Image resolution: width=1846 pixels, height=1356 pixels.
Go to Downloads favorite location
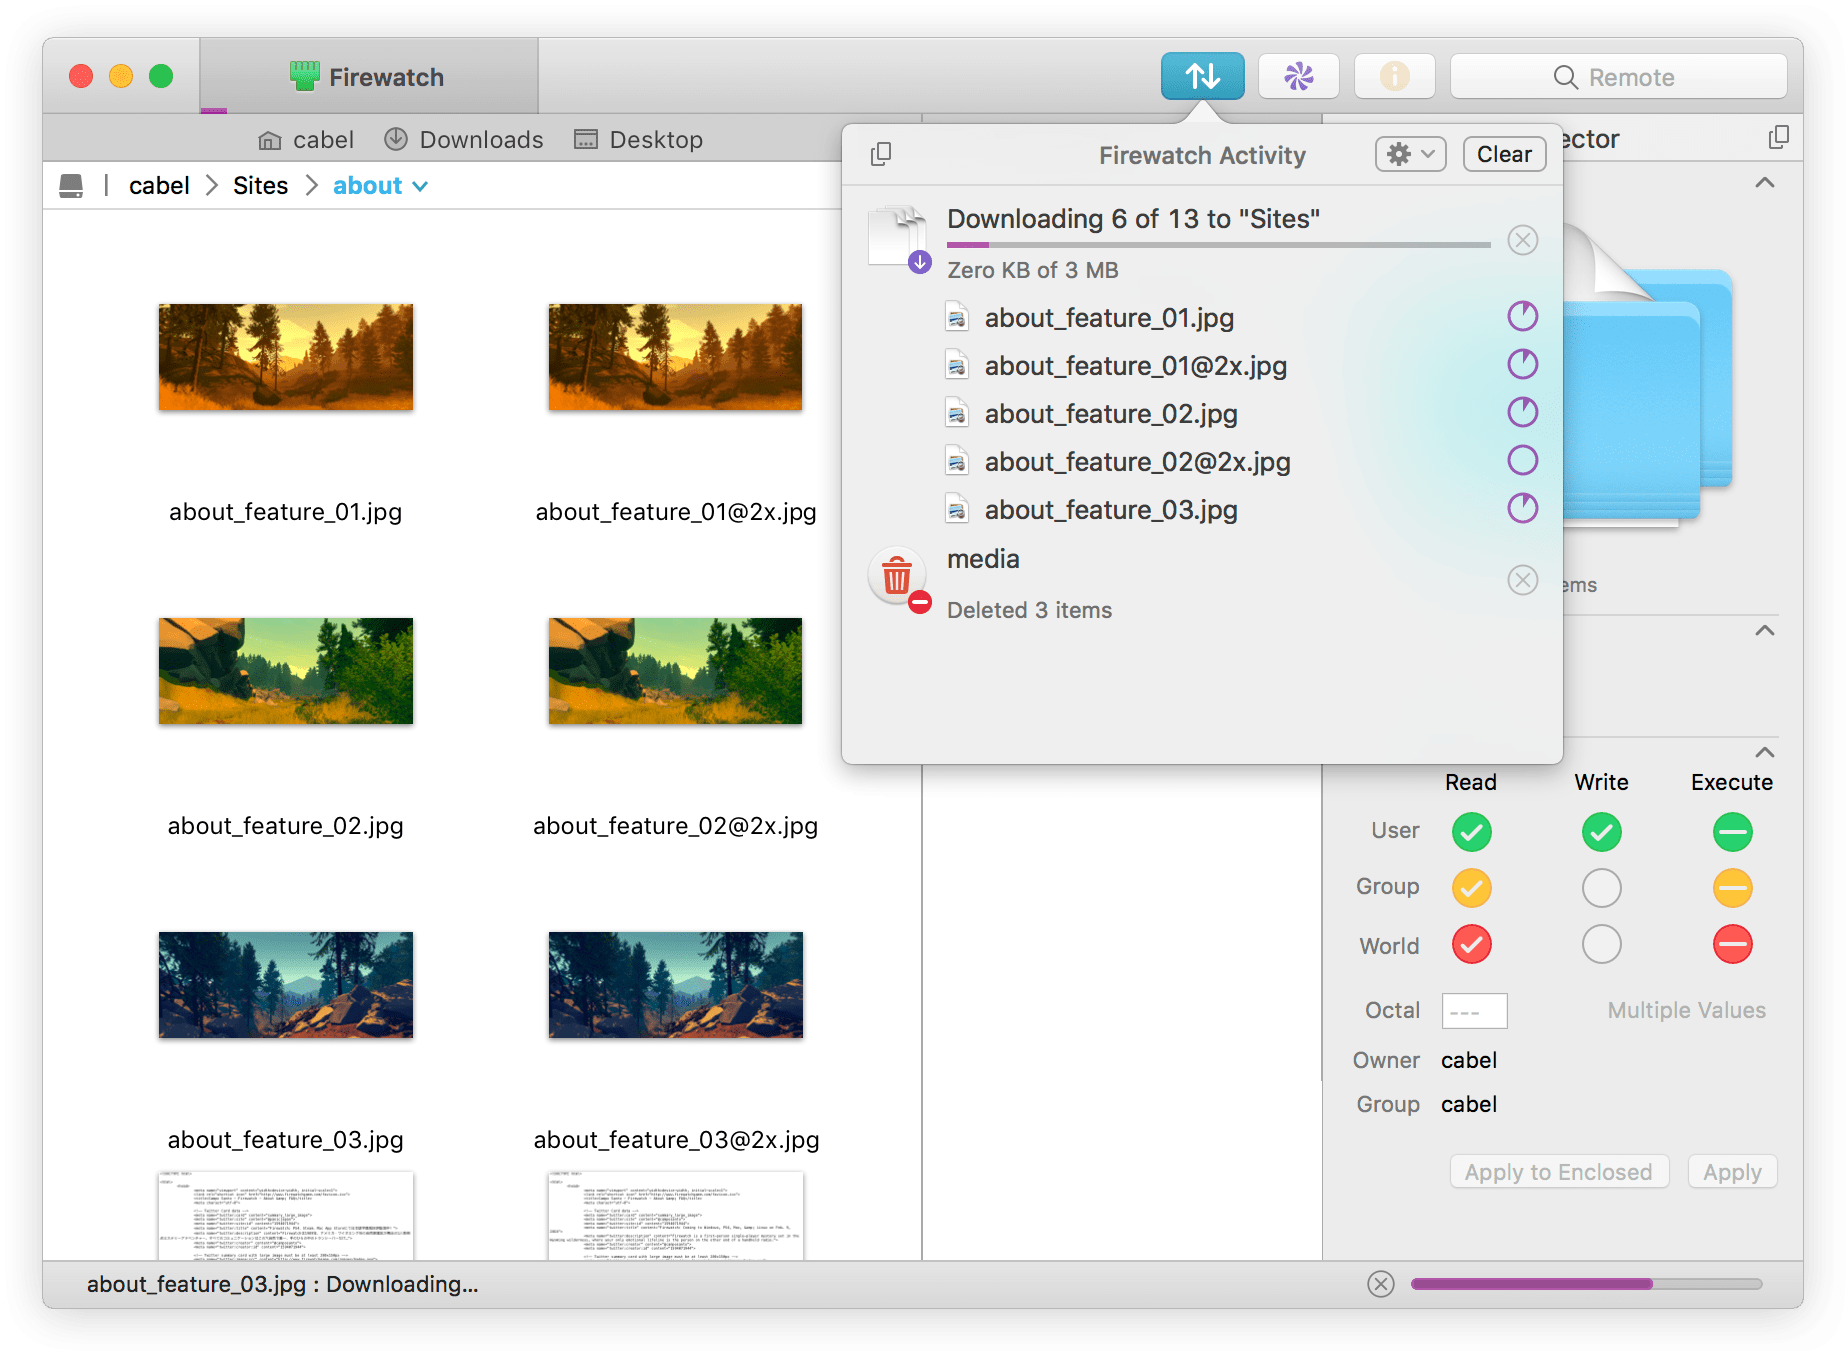tap(464, 140)
